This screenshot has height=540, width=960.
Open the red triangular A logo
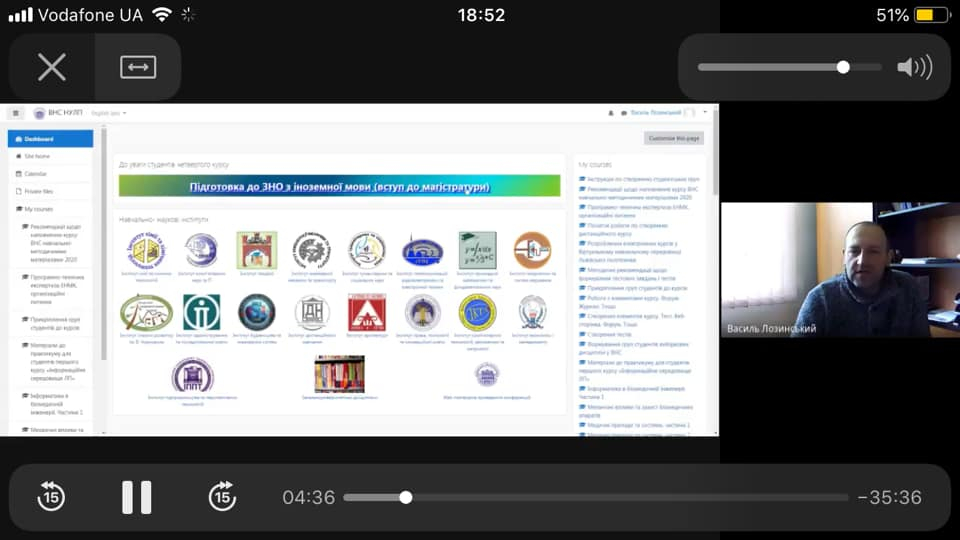click(x=367, y=312)
